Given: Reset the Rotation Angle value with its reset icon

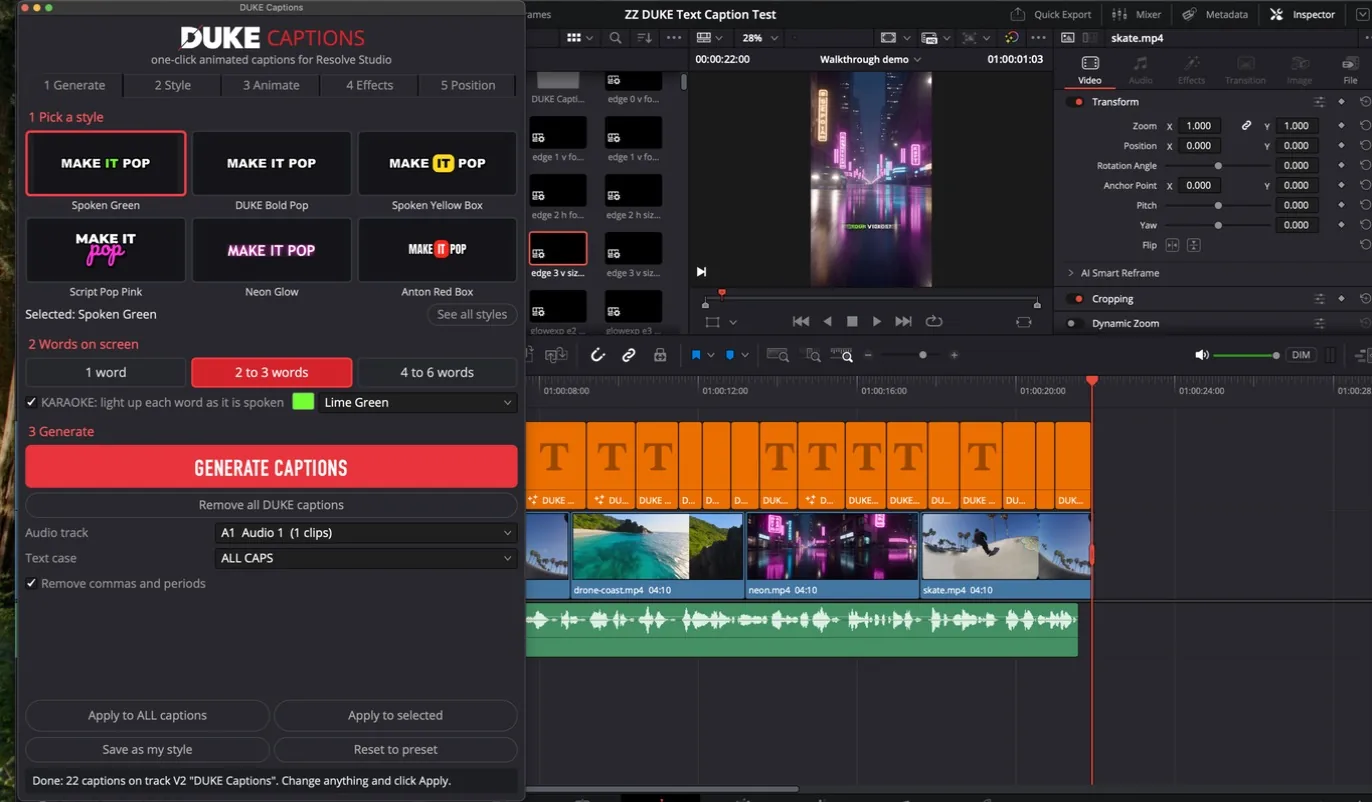Looking at the screenshot, I should click(1365, 165).
